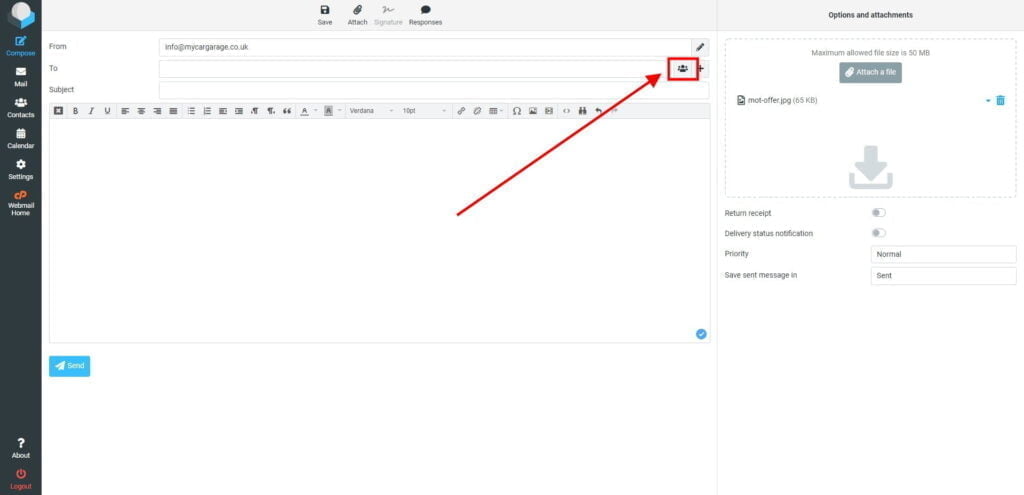This screenshot has width=1024, height=495.
Task: Insert a link with chain icon
Action: (461, 111)
